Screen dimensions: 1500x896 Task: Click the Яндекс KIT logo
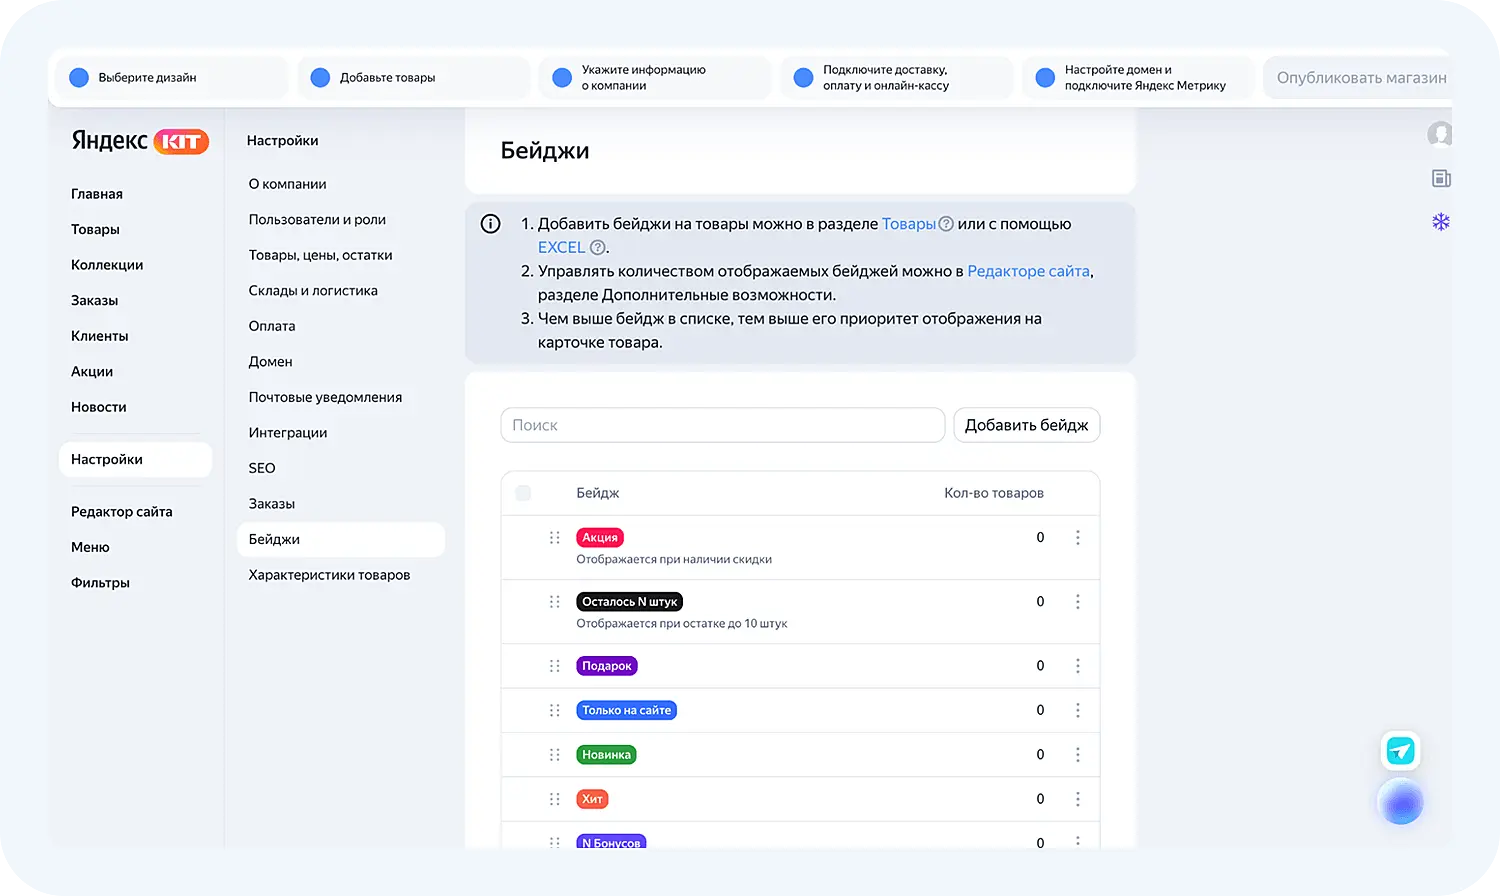140,141
